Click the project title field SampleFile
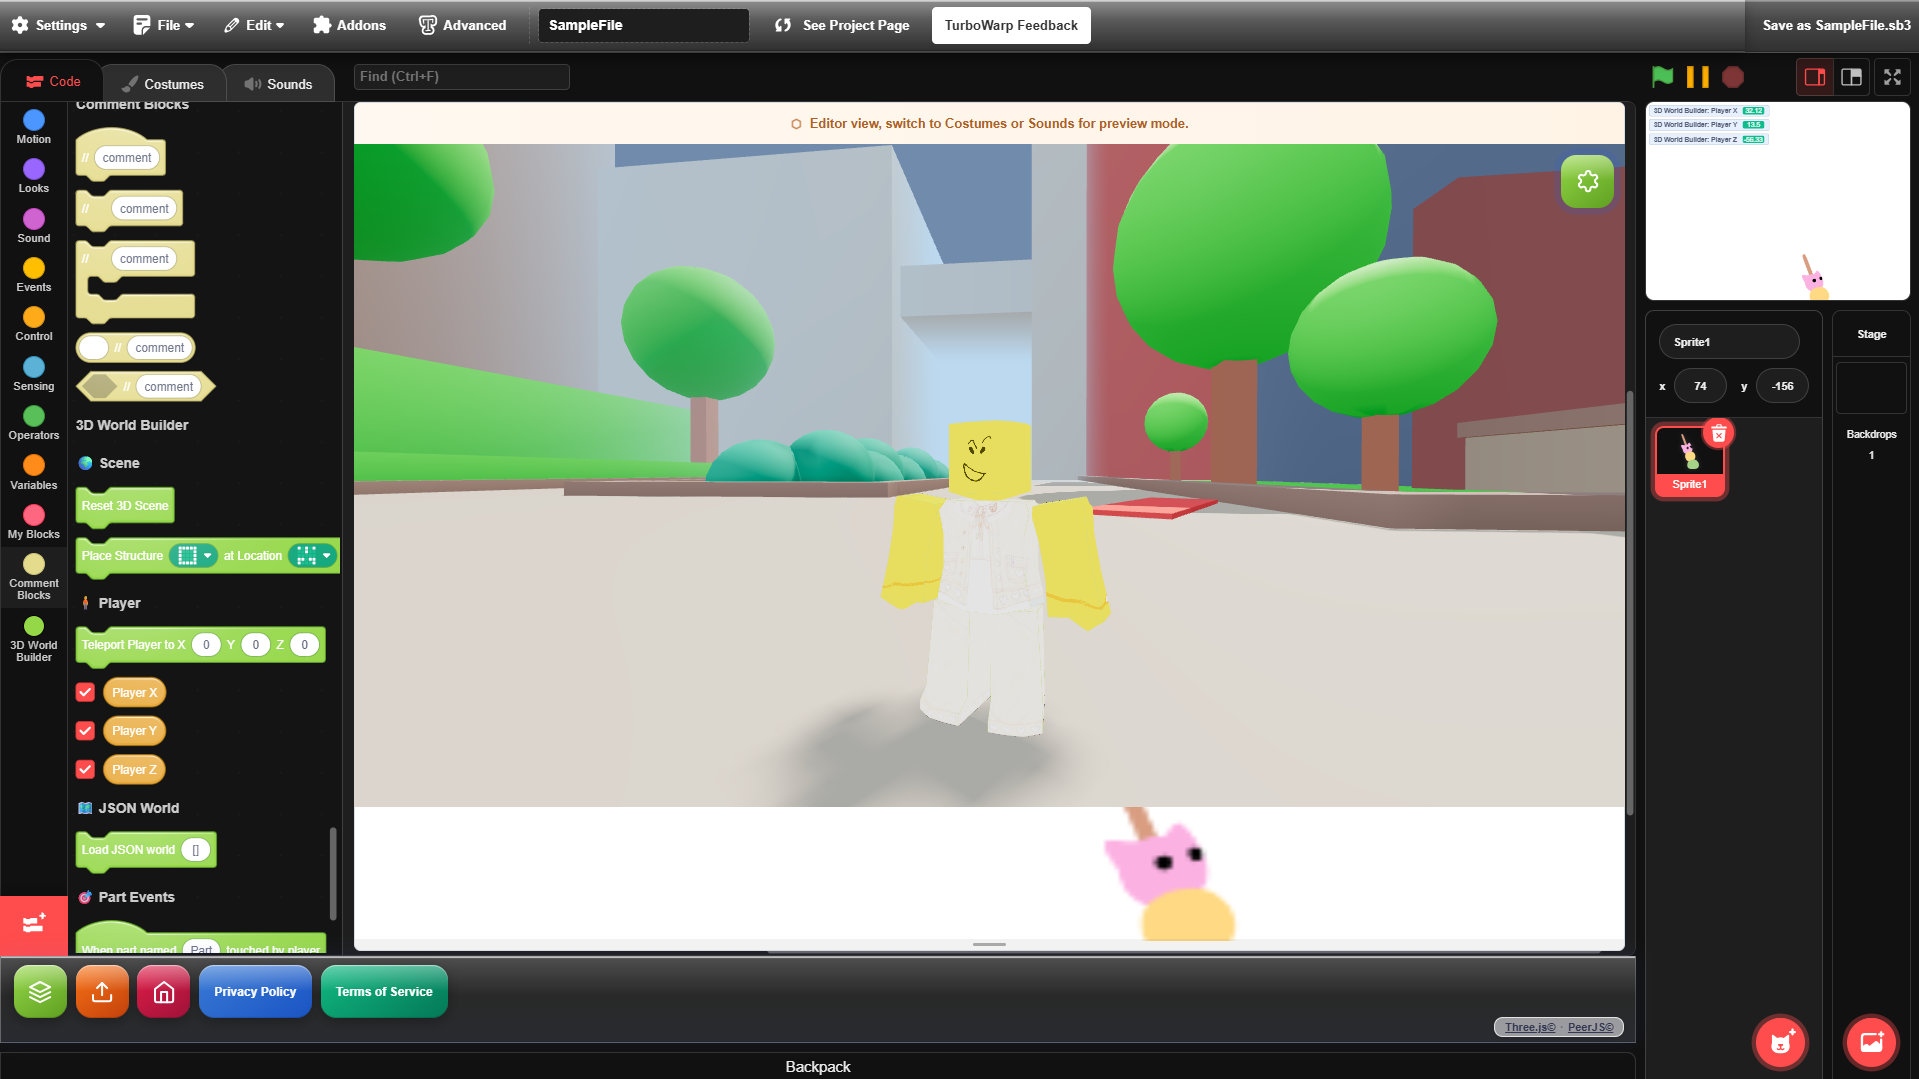 643,25
